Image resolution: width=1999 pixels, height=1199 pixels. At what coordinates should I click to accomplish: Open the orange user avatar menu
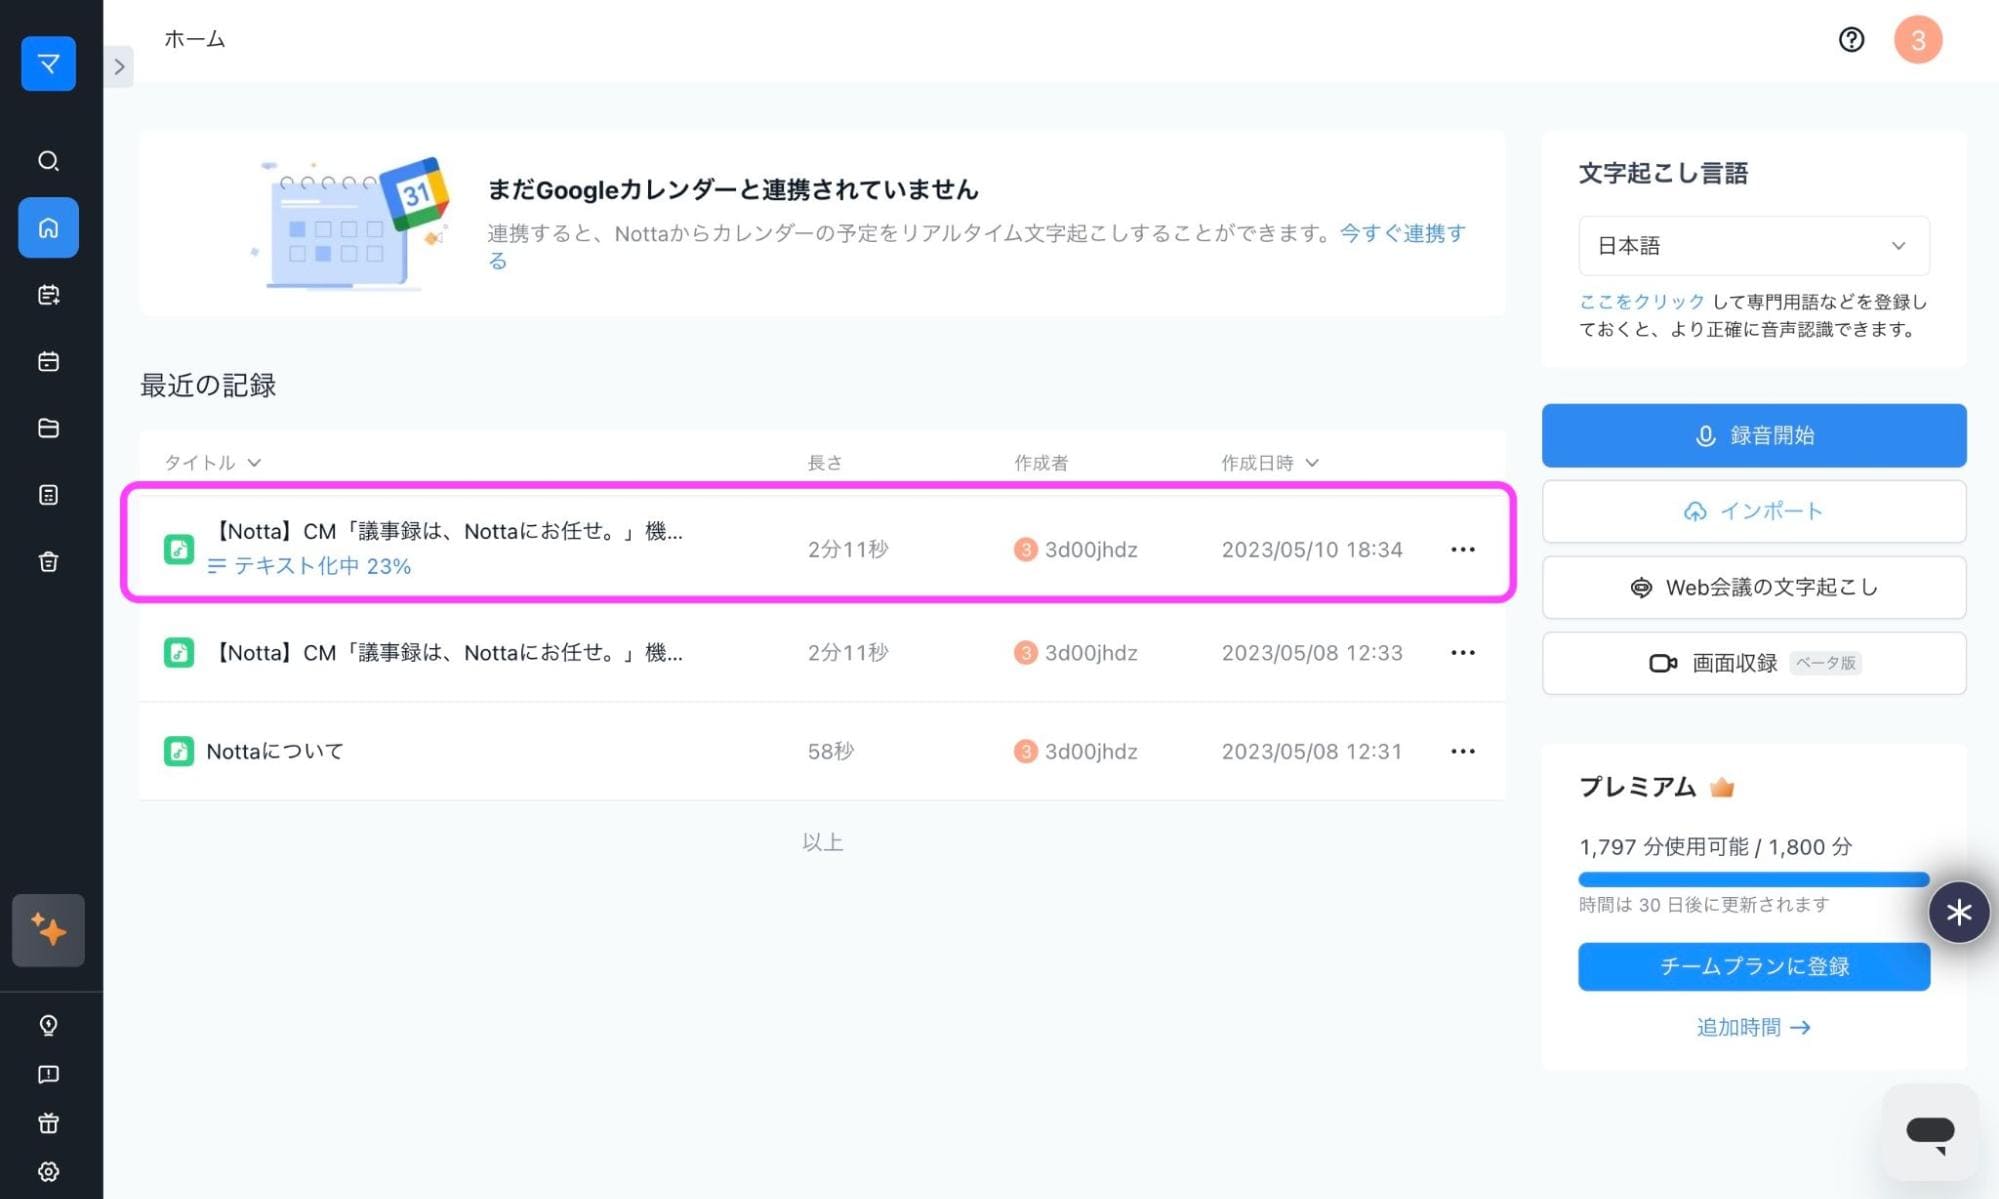[x=1917, y=40]
